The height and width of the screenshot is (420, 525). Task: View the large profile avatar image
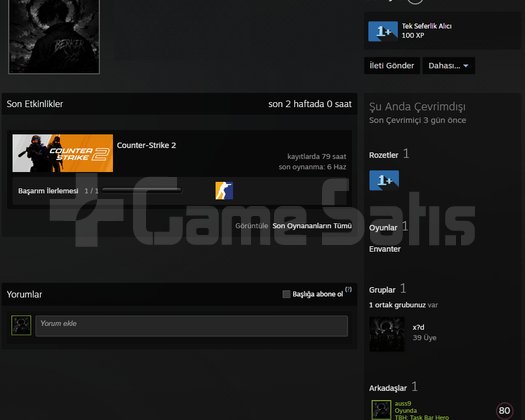[x=54, y=36]
